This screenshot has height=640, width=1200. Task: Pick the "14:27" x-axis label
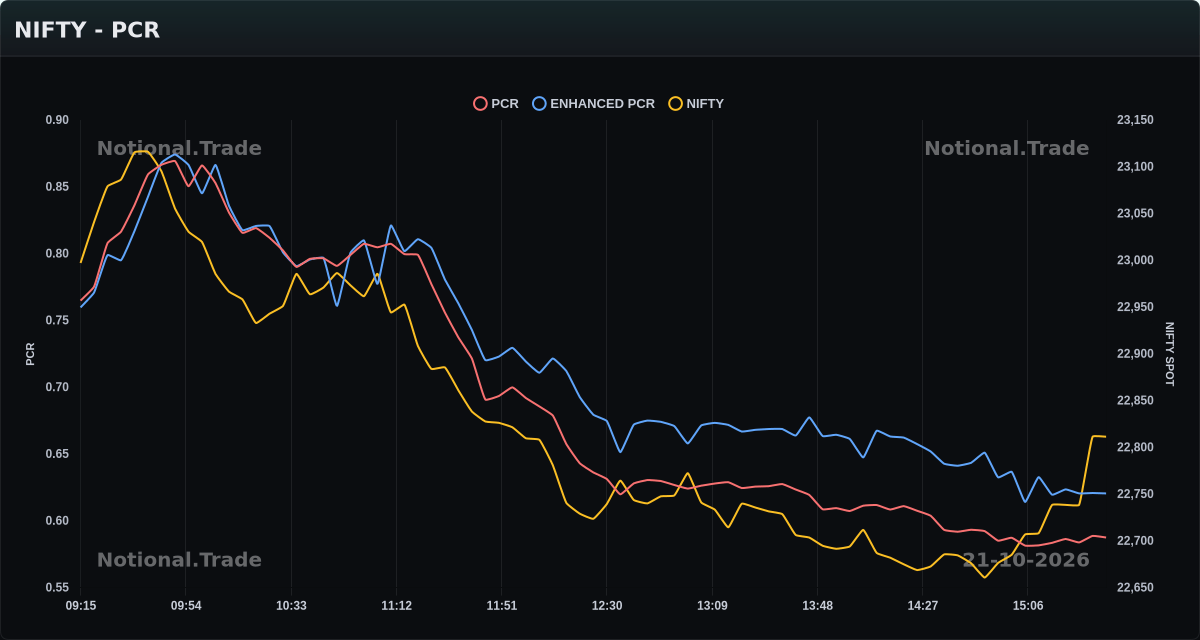tap(922, 606)
